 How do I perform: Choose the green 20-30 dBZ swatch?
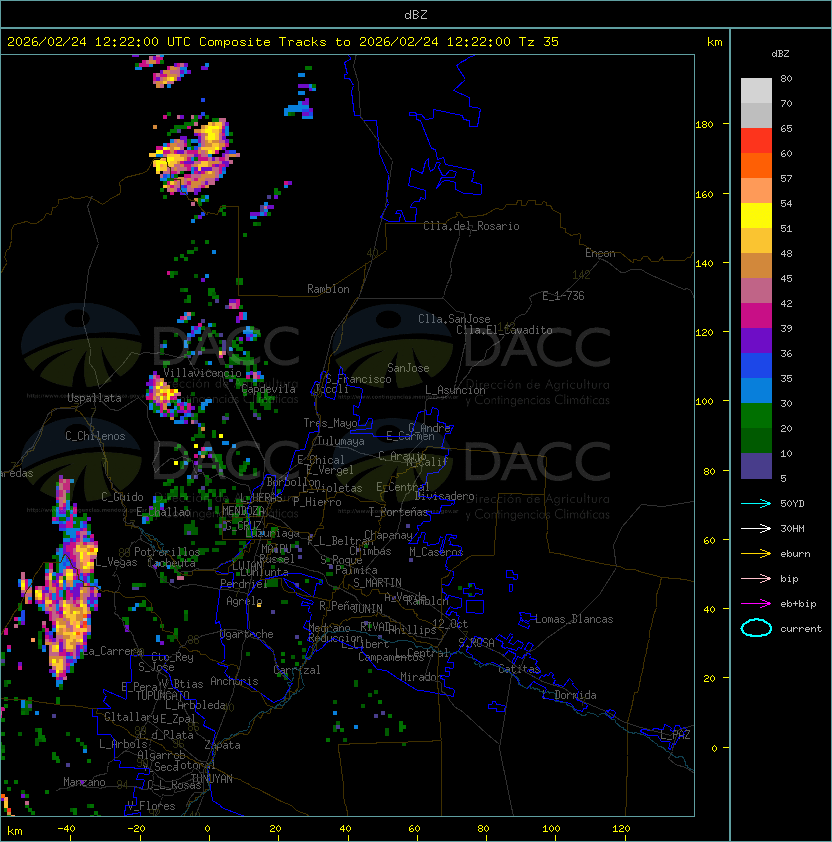point(756,416)
